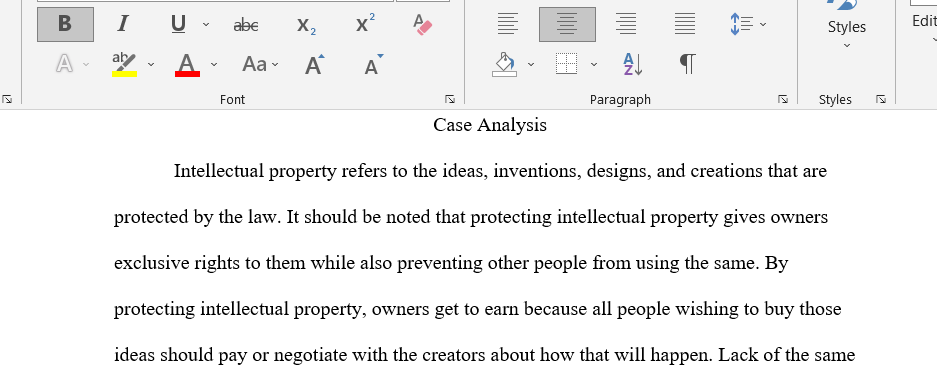Apply red font color
937x380 pixels.
(187, 64)
